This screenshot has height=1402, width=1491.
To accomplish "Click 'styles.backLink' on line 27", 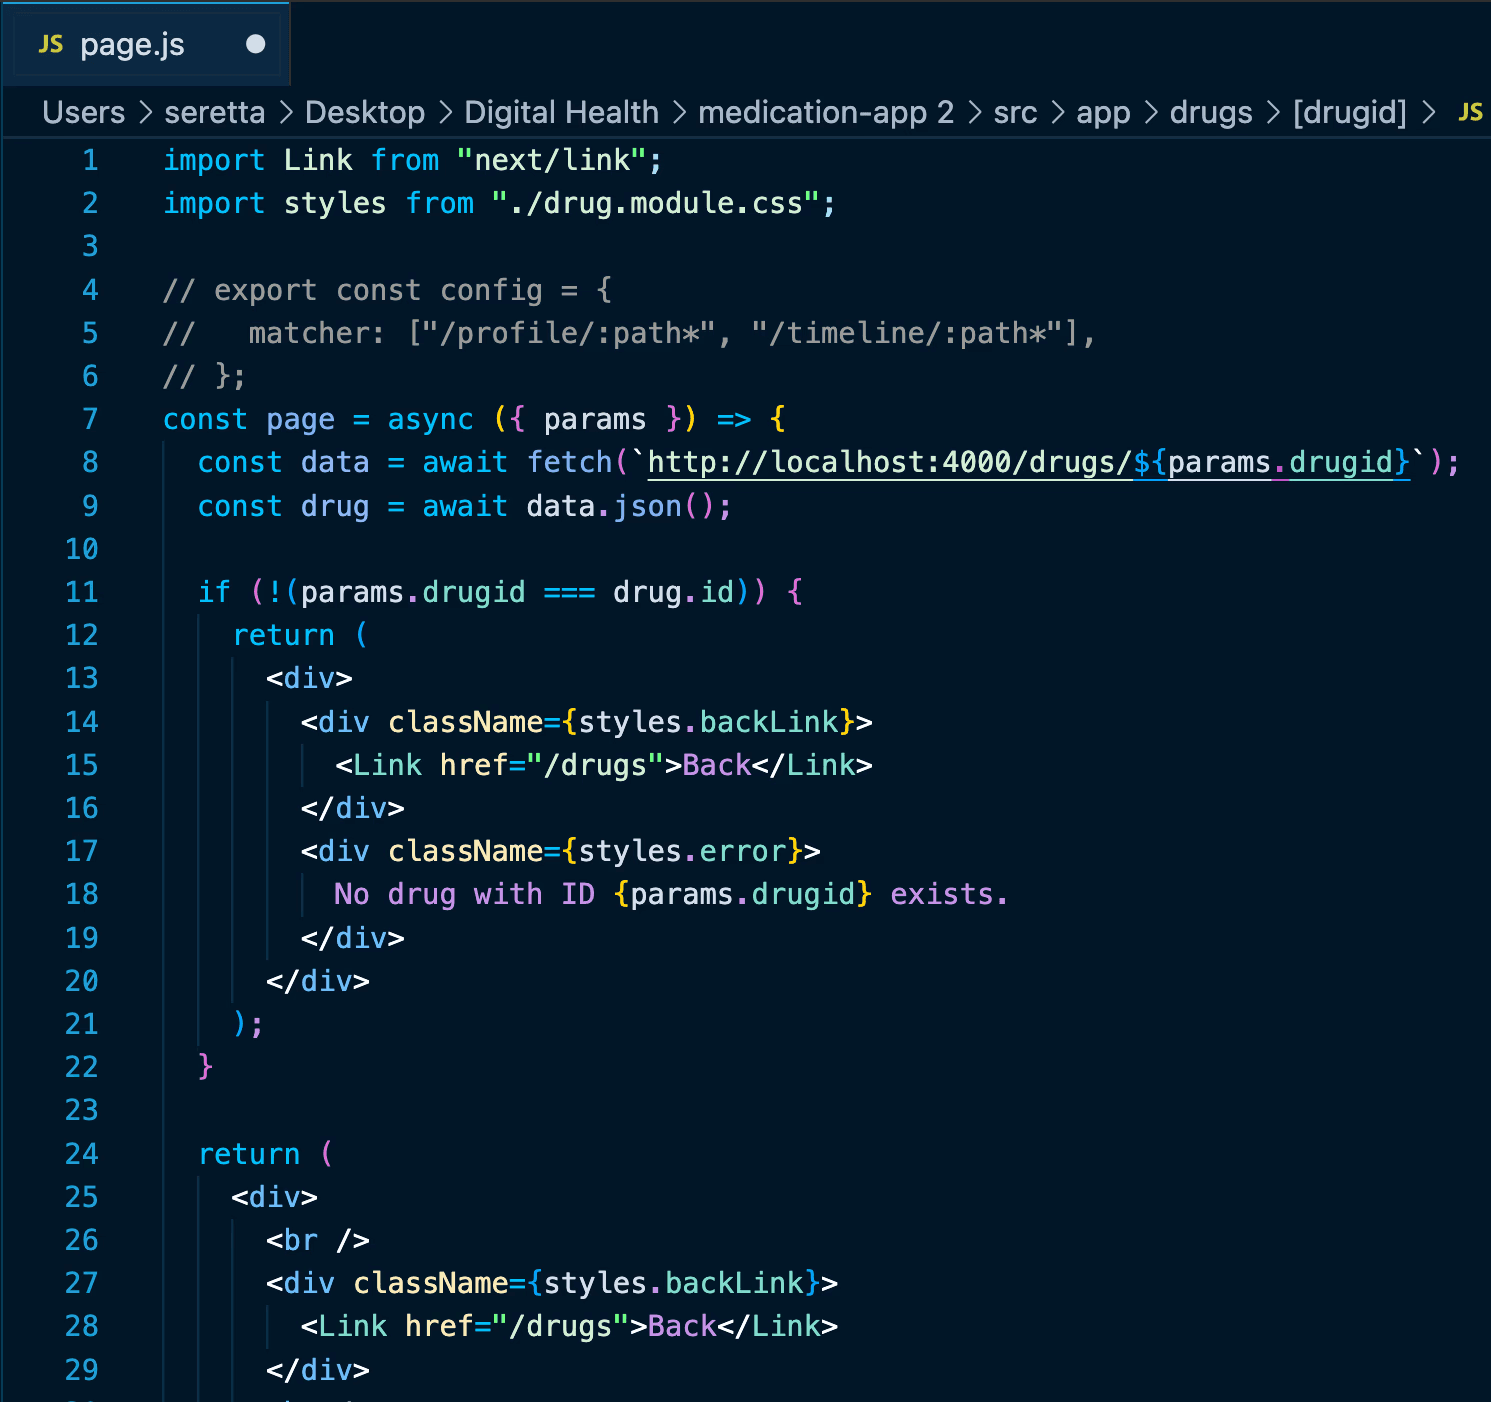I will 673,1283.
